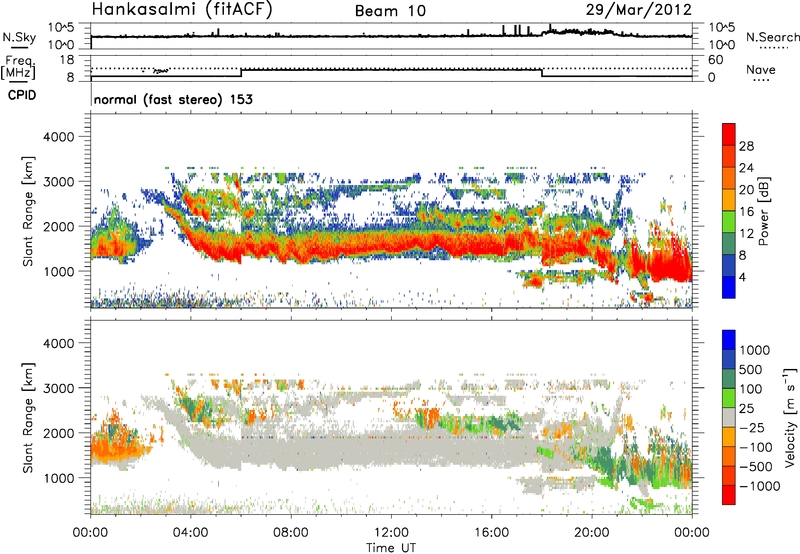
Task: Click the '1000' velocity colorbar value
Action: (x=755, y=350)
